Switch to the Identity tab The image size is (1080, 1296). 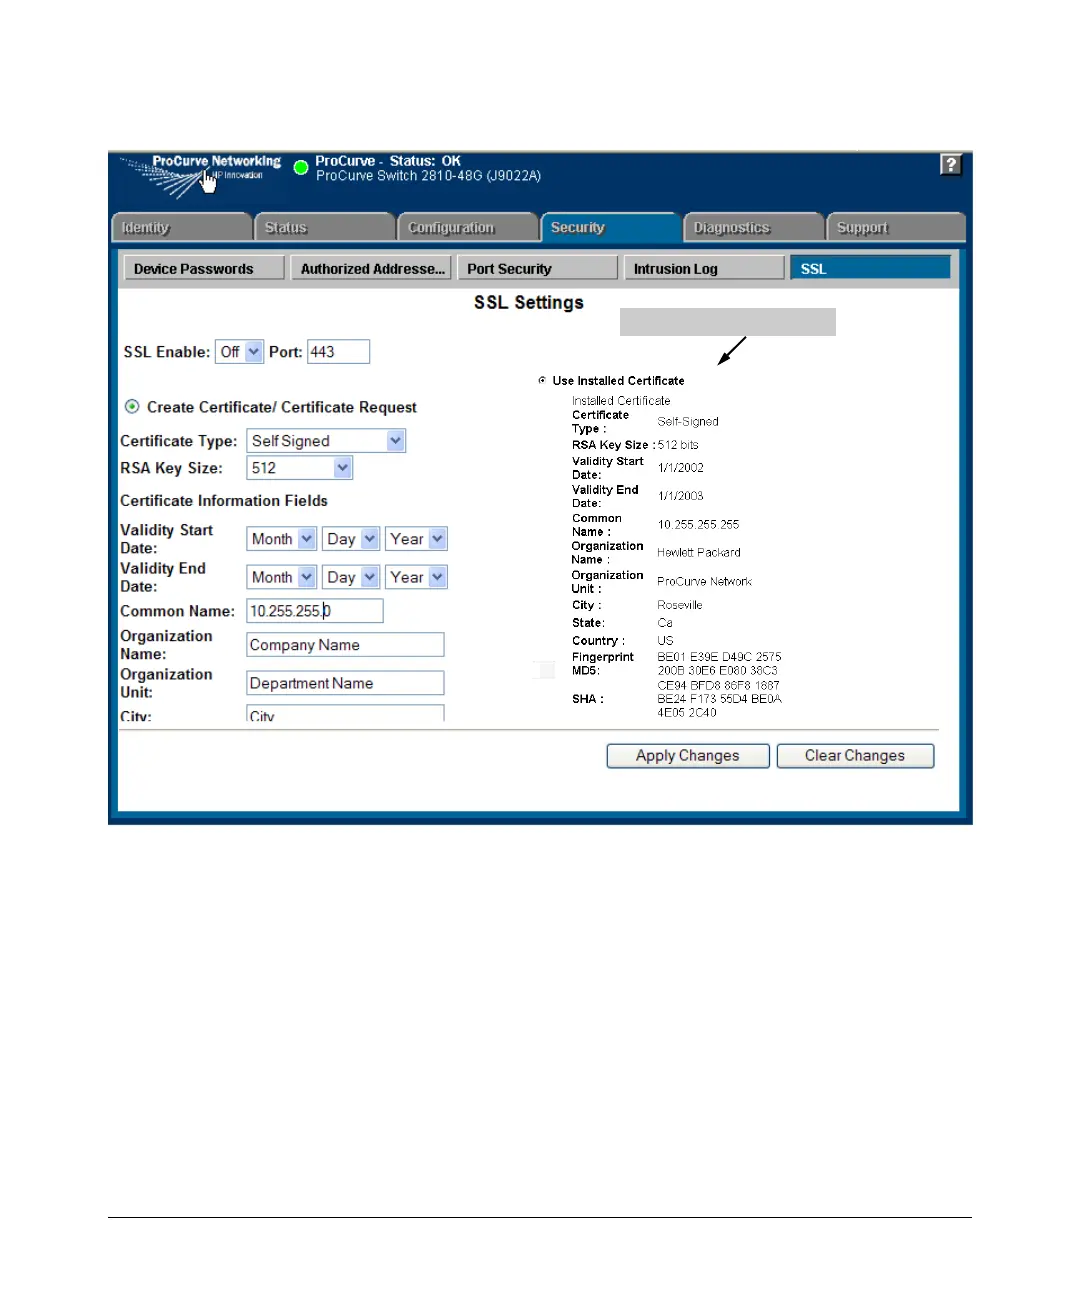pos(181,227)
